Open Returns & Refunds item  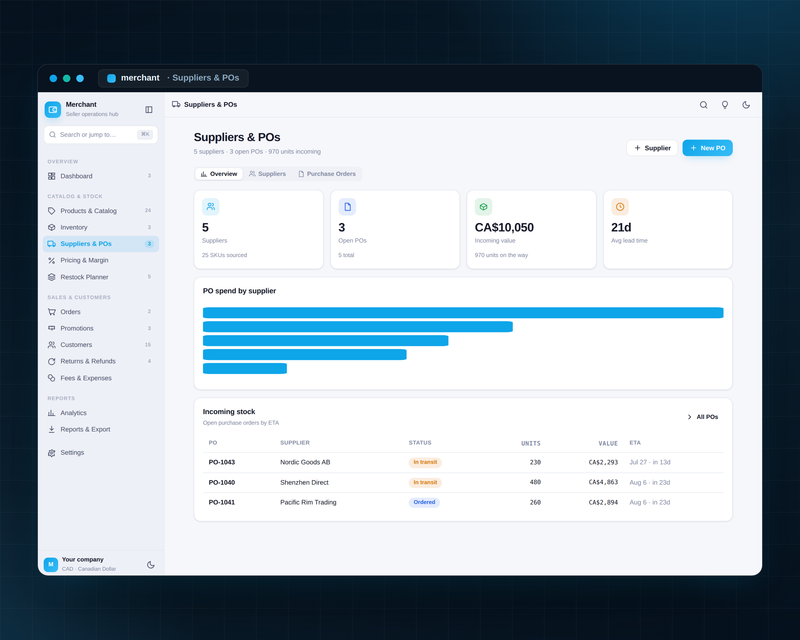click(x=101, y=361)
